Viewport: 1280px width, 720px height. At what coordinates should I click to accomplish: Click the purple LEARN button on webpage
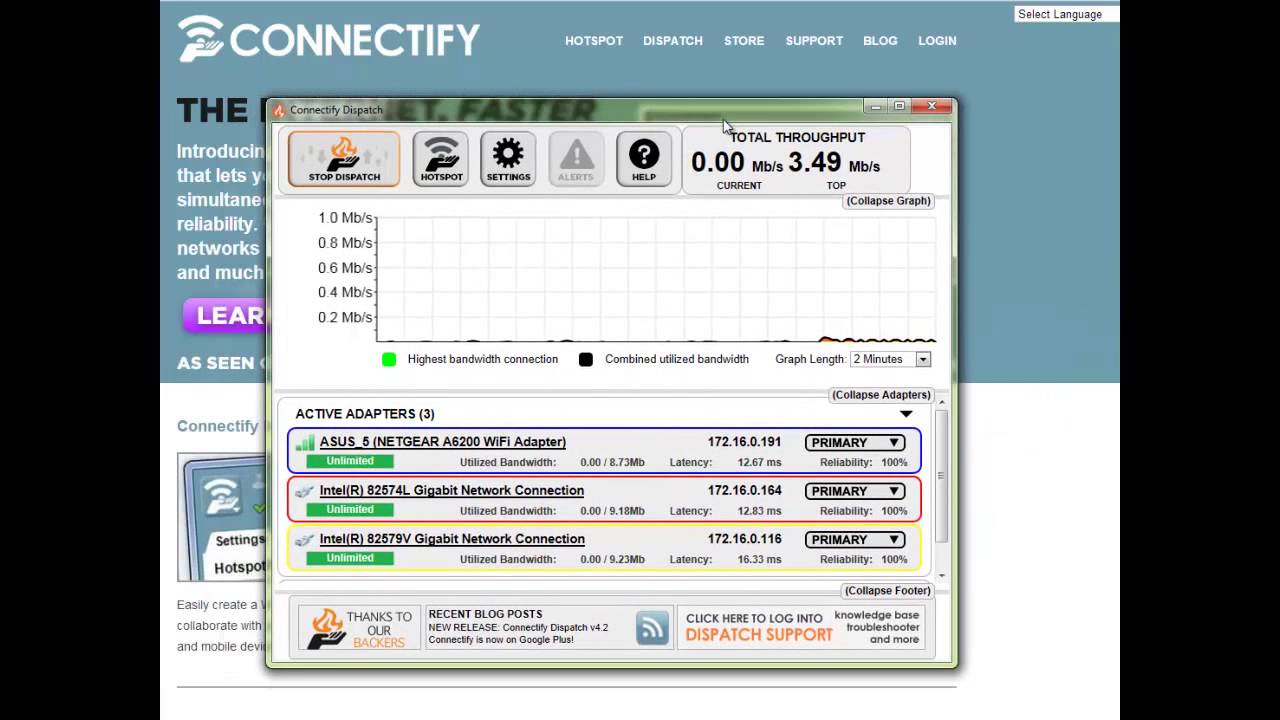pos(225,316)
